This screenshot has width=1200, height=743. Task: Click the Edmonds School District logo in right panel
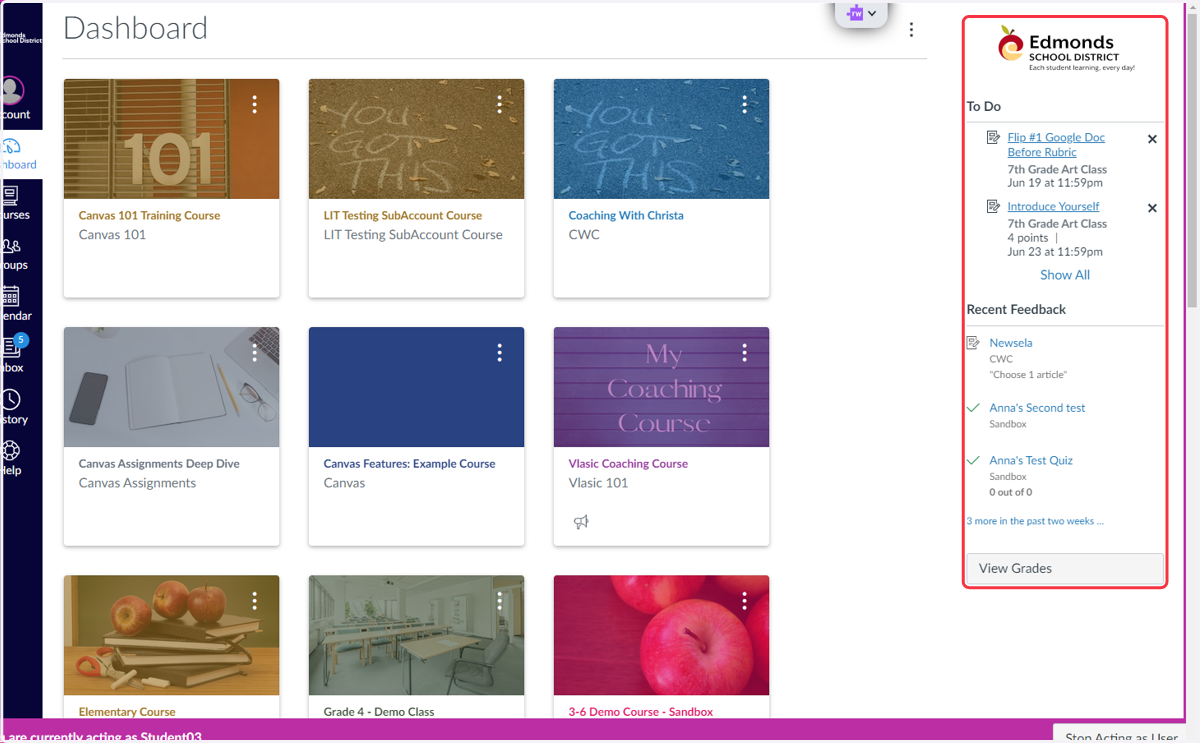(1066, 49)
